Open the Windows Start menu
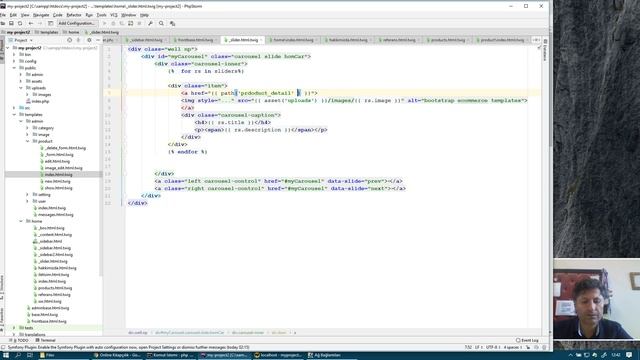The width and height of the screenshot is (640, 360). [x=6, y=355]
